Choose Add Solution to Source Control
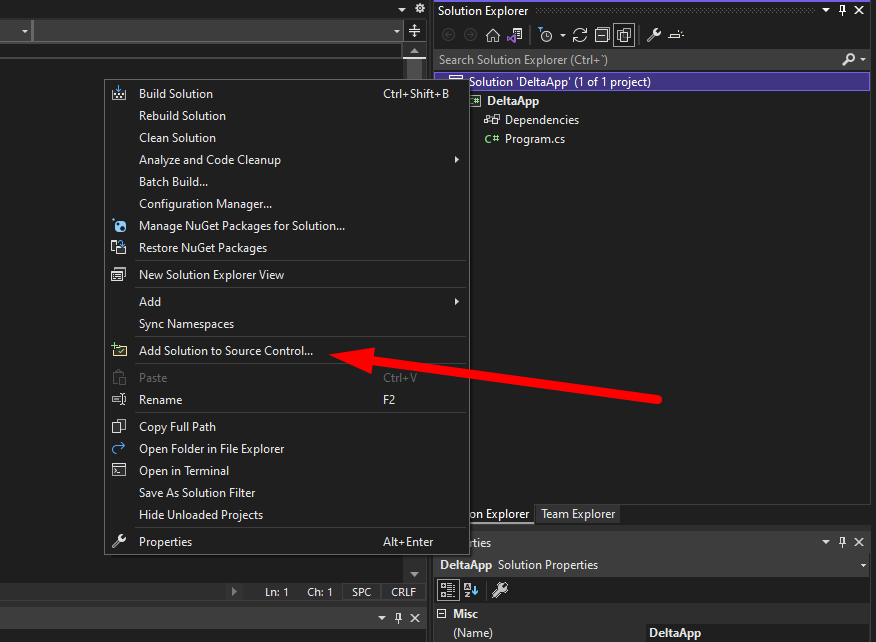 pos(226,351)
